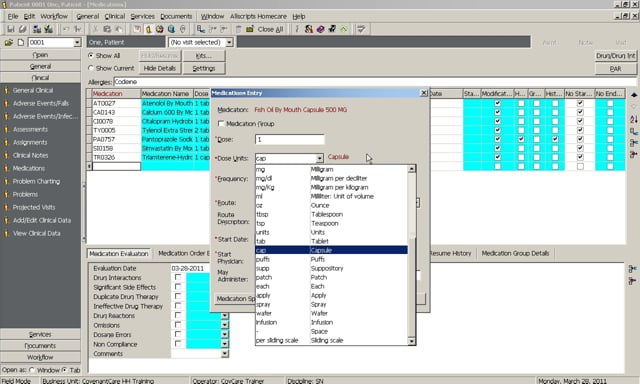The height and width of the screenshot is (384, 640).
Task: Switch to the Resume History tab
Action: (450, 253)
